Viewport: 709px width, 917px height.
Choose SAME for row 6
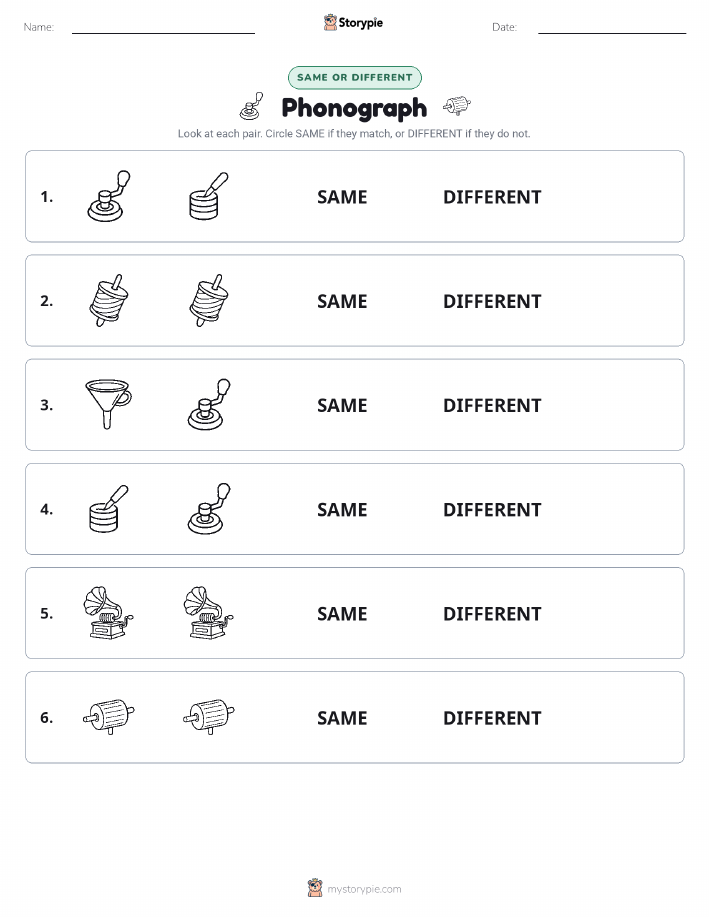tap(342, 718)
